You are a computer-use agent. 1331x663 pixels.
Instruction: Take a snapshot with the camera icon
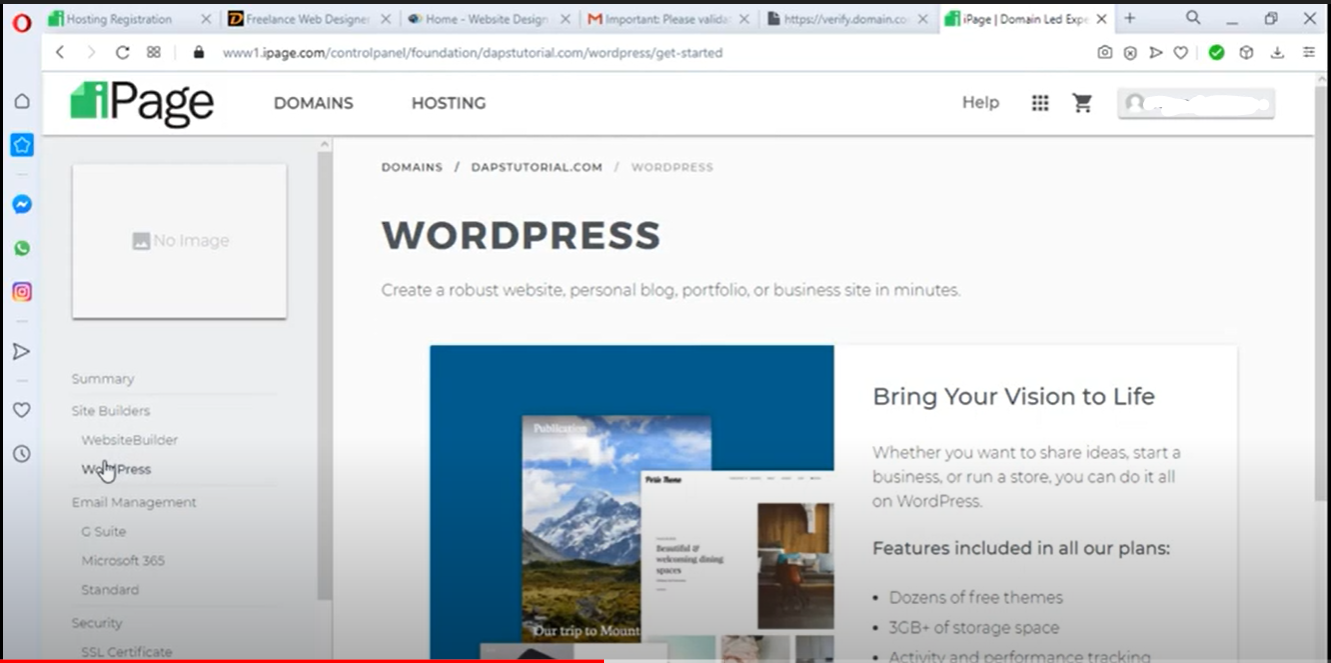1104,52
